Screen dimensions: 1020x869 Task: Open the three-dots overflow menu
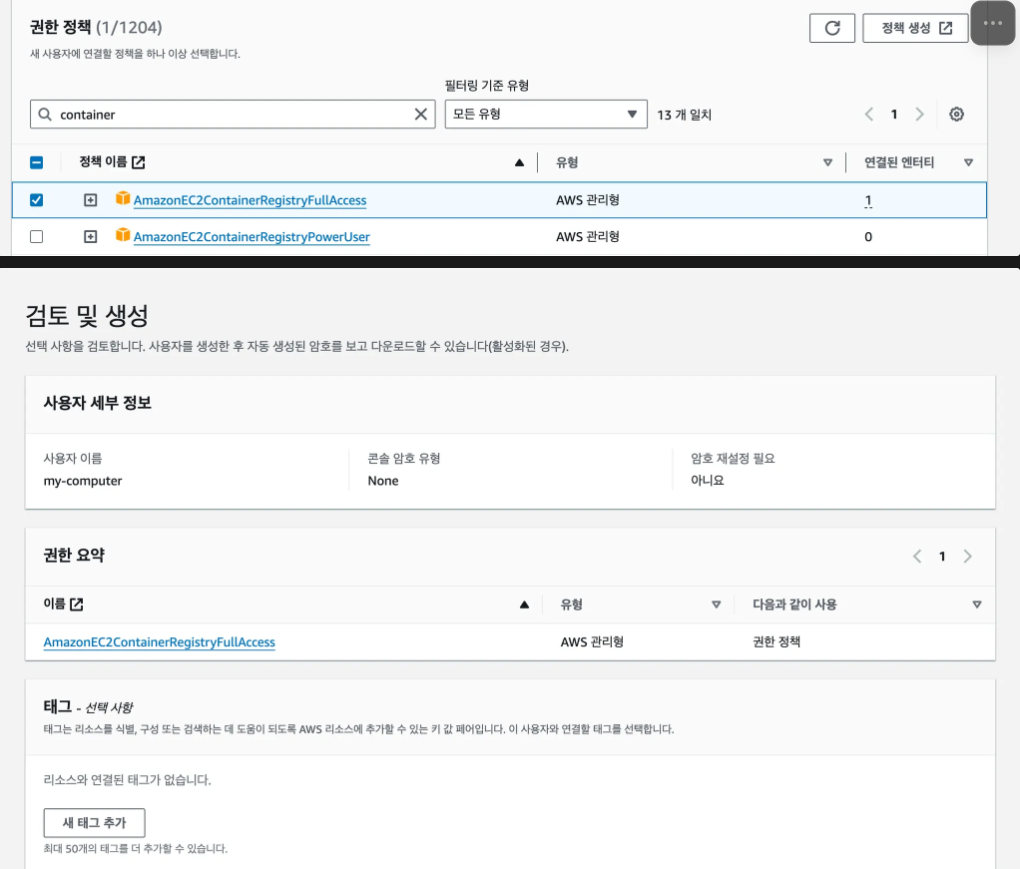[x=993, y=23]
